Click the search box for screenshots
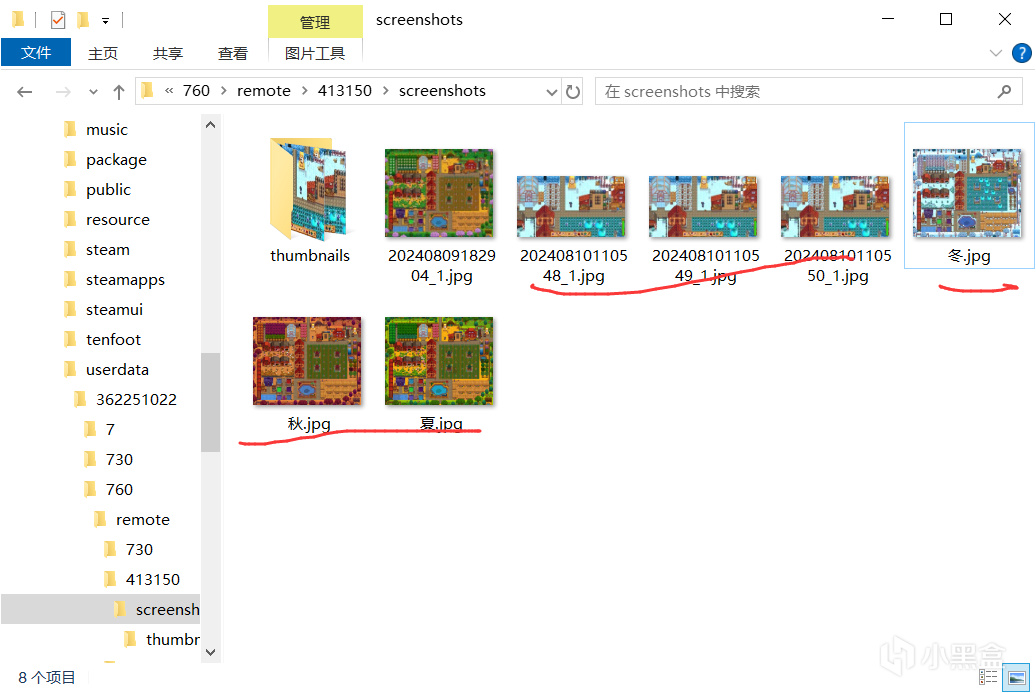Viewport: 1036px width, 693px height. click(809, 91)
